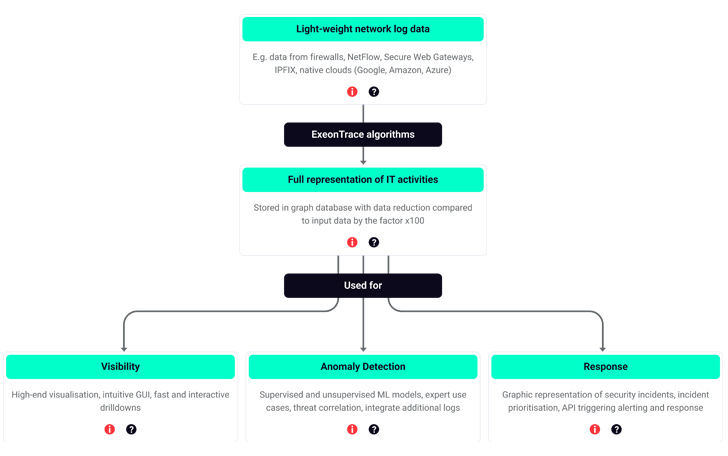Image resolution: width=728 pixels, height=456 pixels.
Task: Click the info icon in Response card
Action: (x=595, y=429)
